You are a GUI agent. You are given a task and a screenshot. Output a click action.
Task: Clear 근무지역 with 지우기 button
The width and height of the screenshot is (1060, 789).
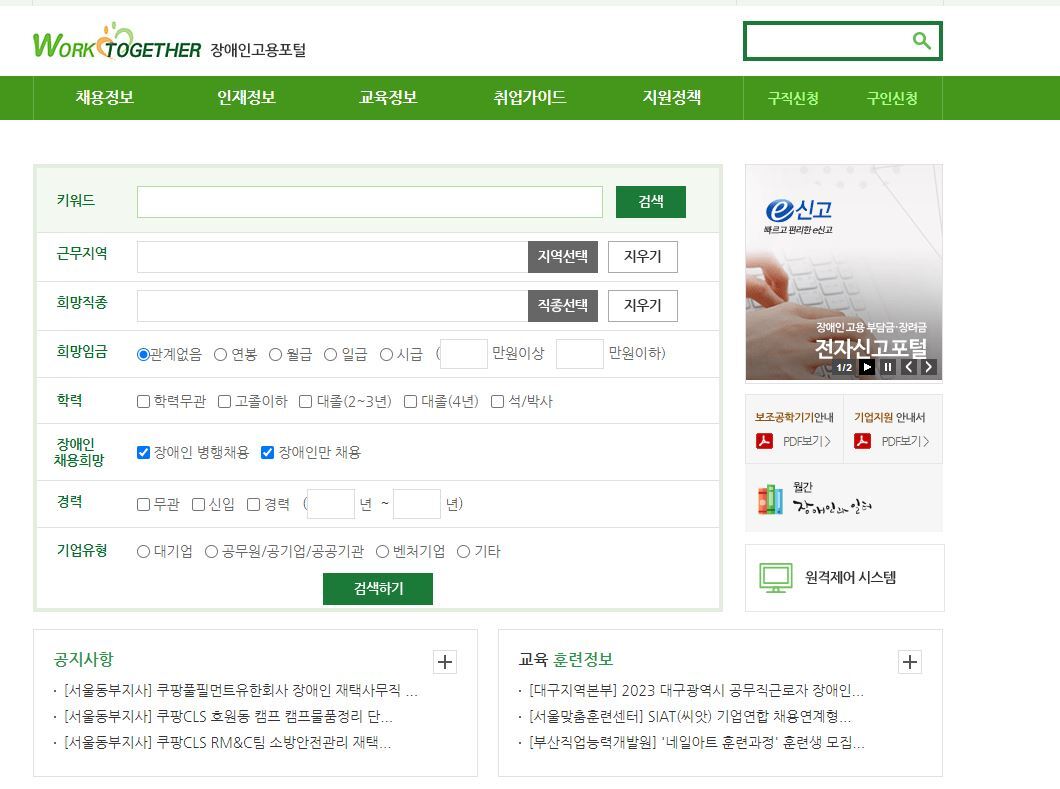tap(643, 257)
